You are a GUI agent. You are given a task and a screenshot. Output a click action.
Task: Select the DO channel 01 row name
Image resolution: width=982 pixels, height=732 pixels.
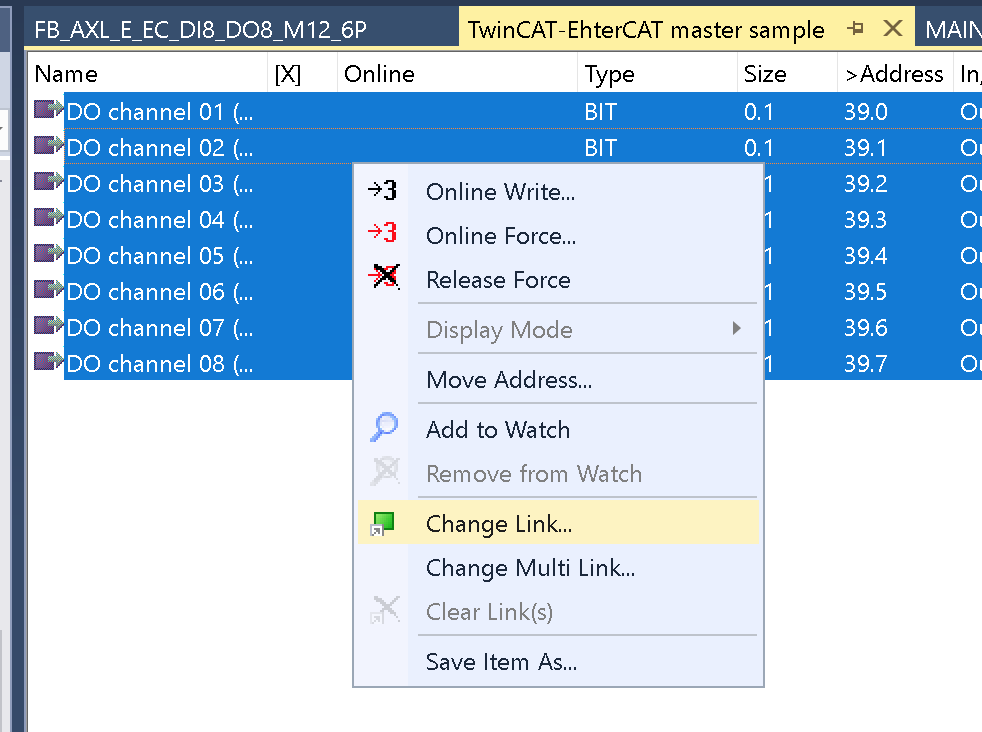pos(160,112)
